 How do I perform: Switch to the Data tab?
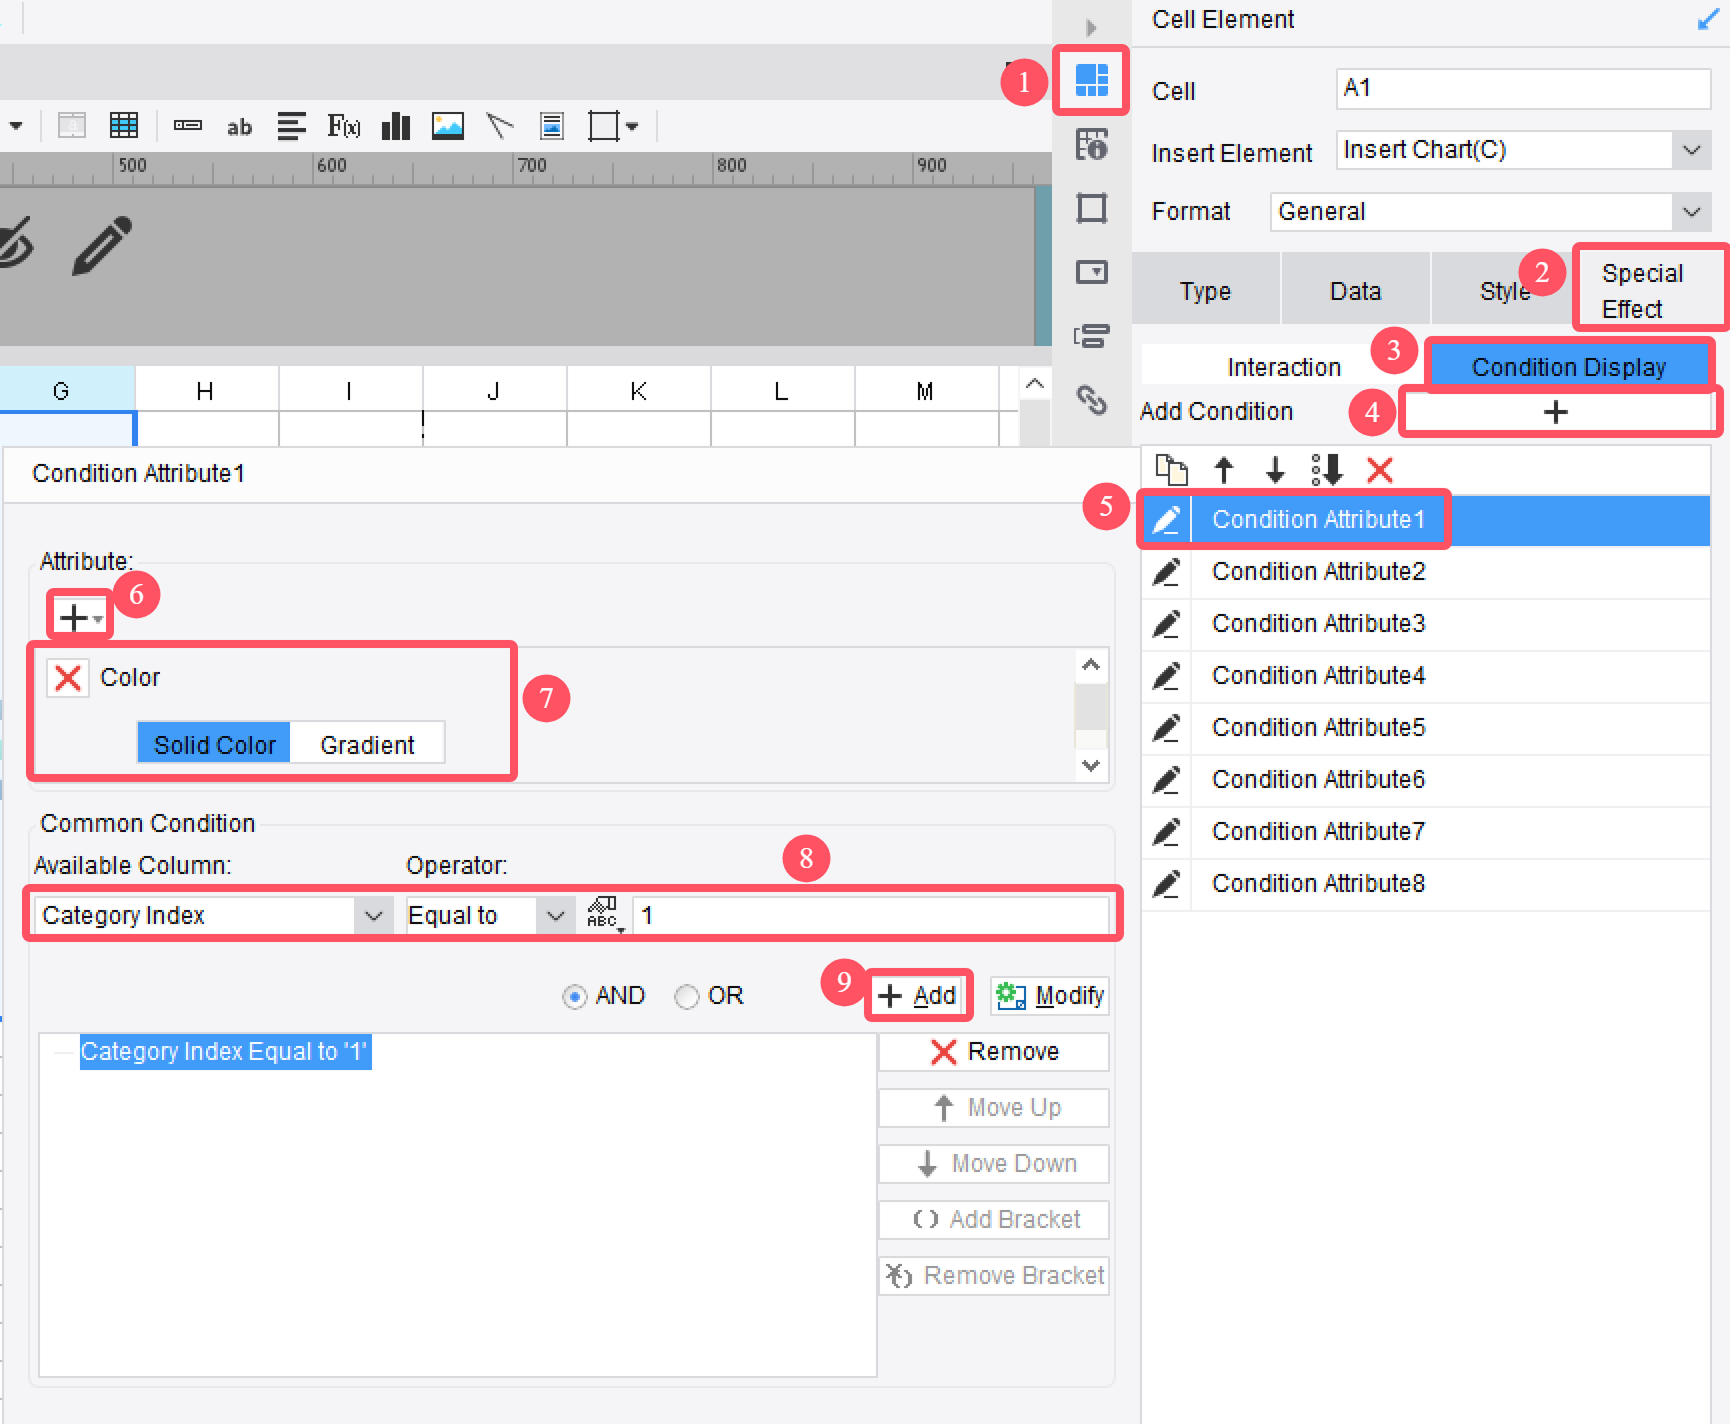coord(1355,291)
